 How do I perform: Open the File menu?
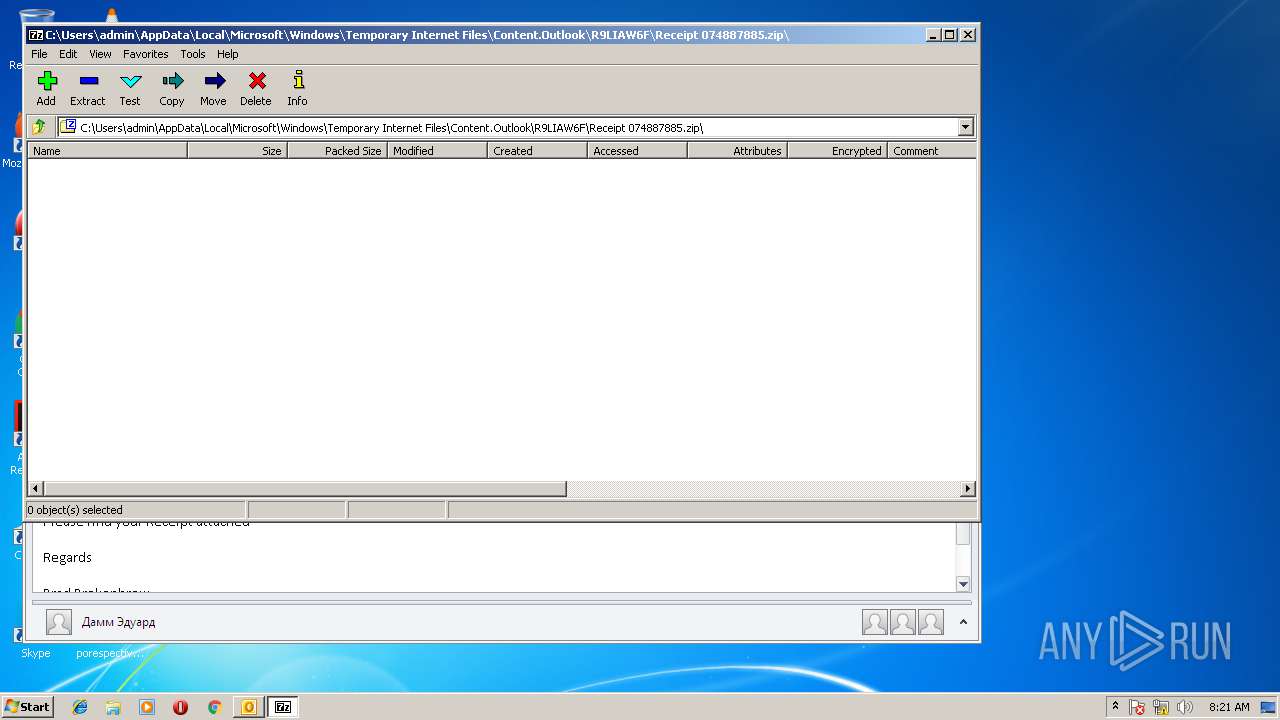pyautogui.click(x=39, y=54)
